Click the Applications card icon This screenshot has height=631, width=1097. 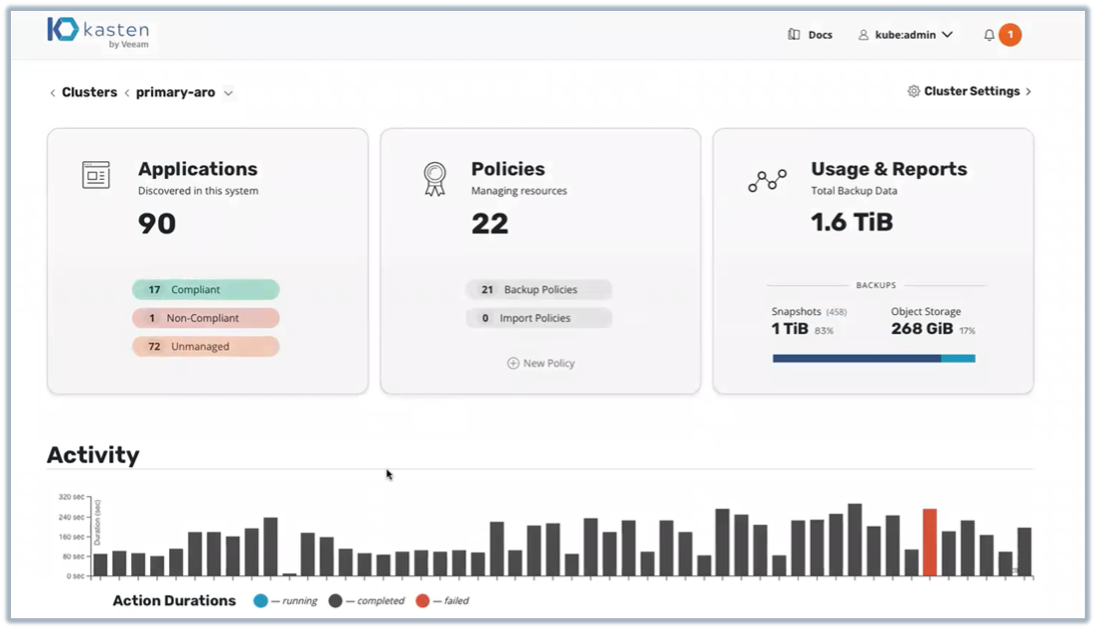(x=96, y=175)
